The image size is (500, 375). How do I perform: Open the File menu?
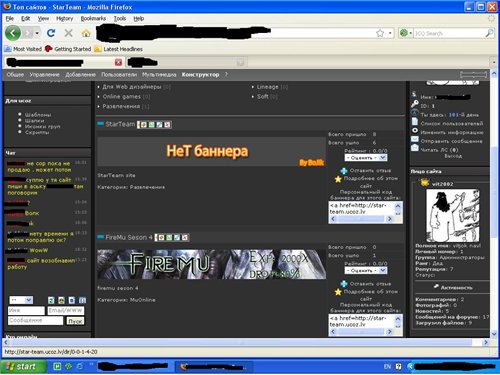pos(10,18)
